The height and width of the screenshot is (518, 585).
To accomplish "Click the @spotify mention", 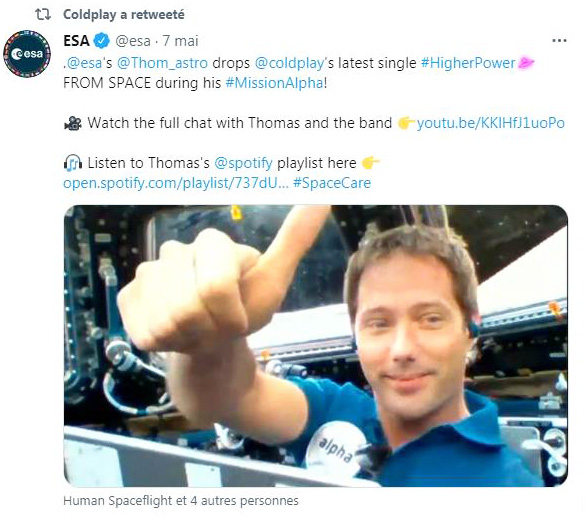I will click(x=243, y=163).
